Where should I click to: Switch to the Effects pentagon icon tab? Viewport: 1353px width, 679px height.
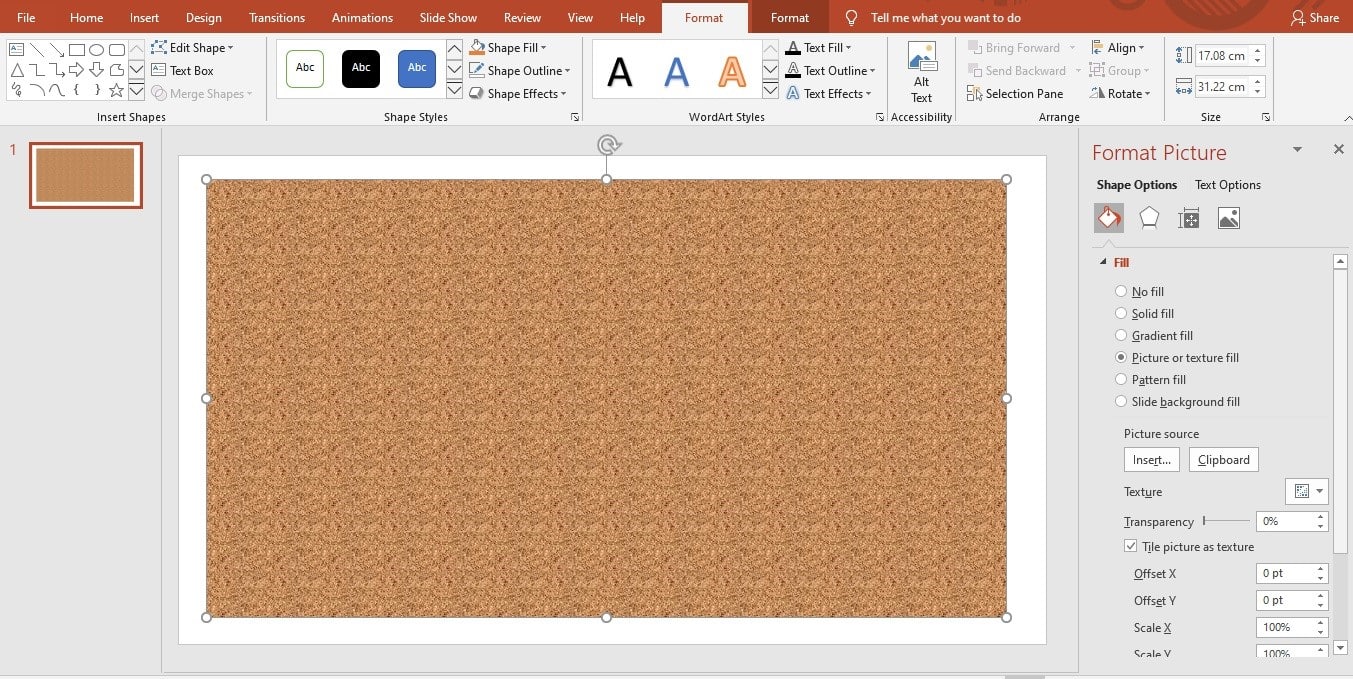[1149, 218]
